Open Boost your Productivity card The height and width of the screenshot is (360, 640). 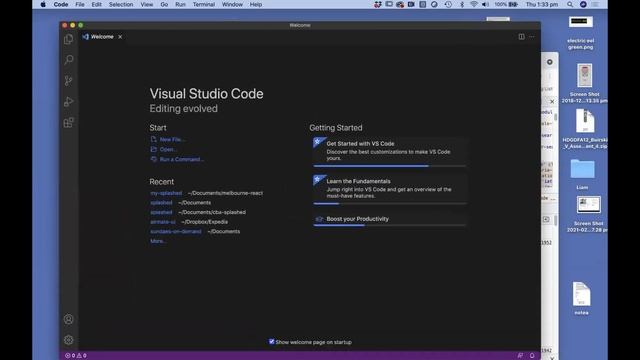[x=389, y=220]
